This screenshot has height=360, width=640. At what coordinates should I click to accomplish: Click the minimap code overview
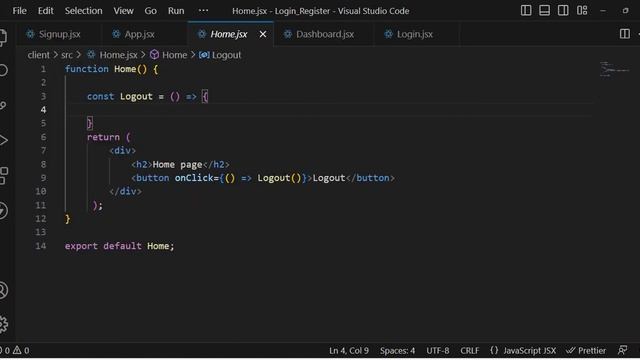[614, 69]
